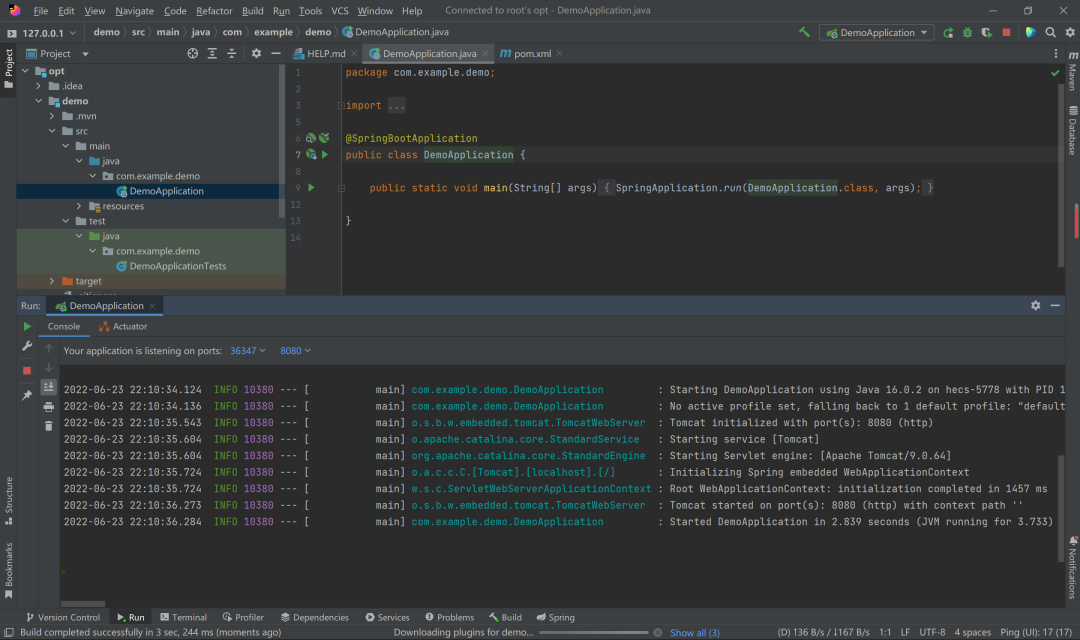Screen dimensions: 1080x640
Task: Open the Navigate menu
Action: tap(134, 11)
